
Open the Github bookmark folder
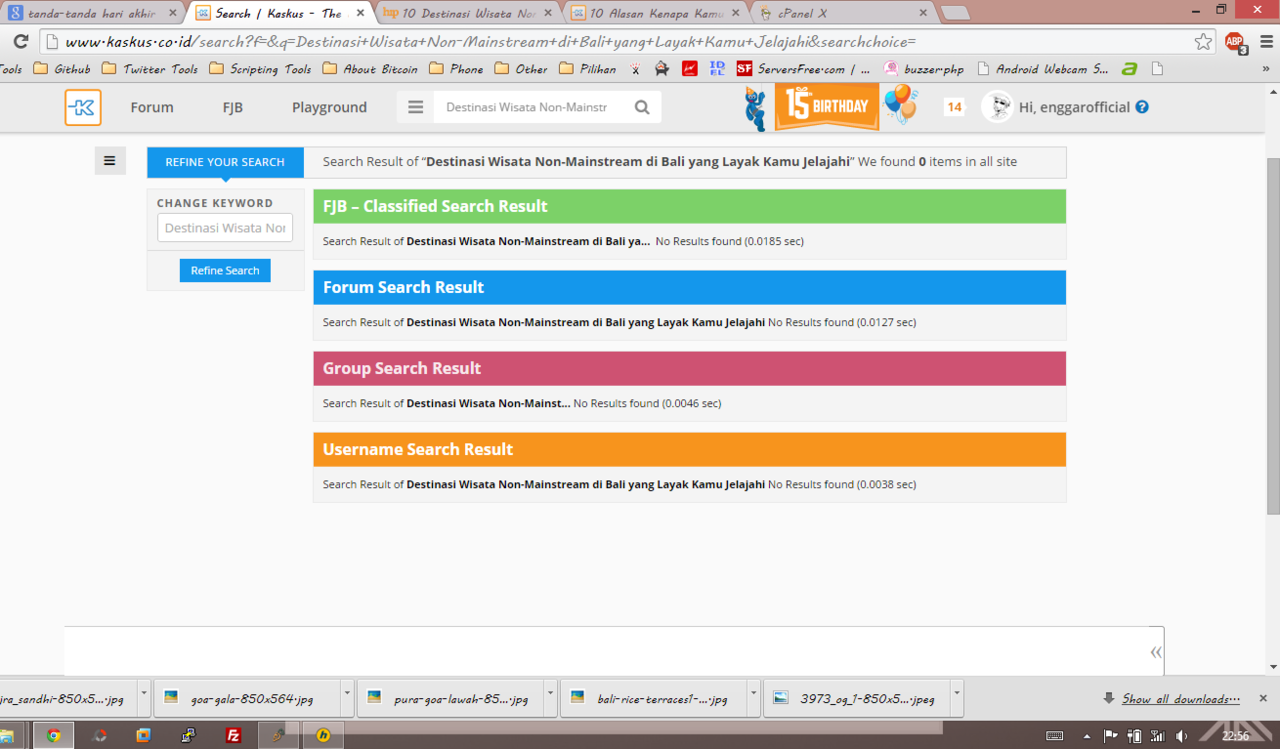(62, 69)
